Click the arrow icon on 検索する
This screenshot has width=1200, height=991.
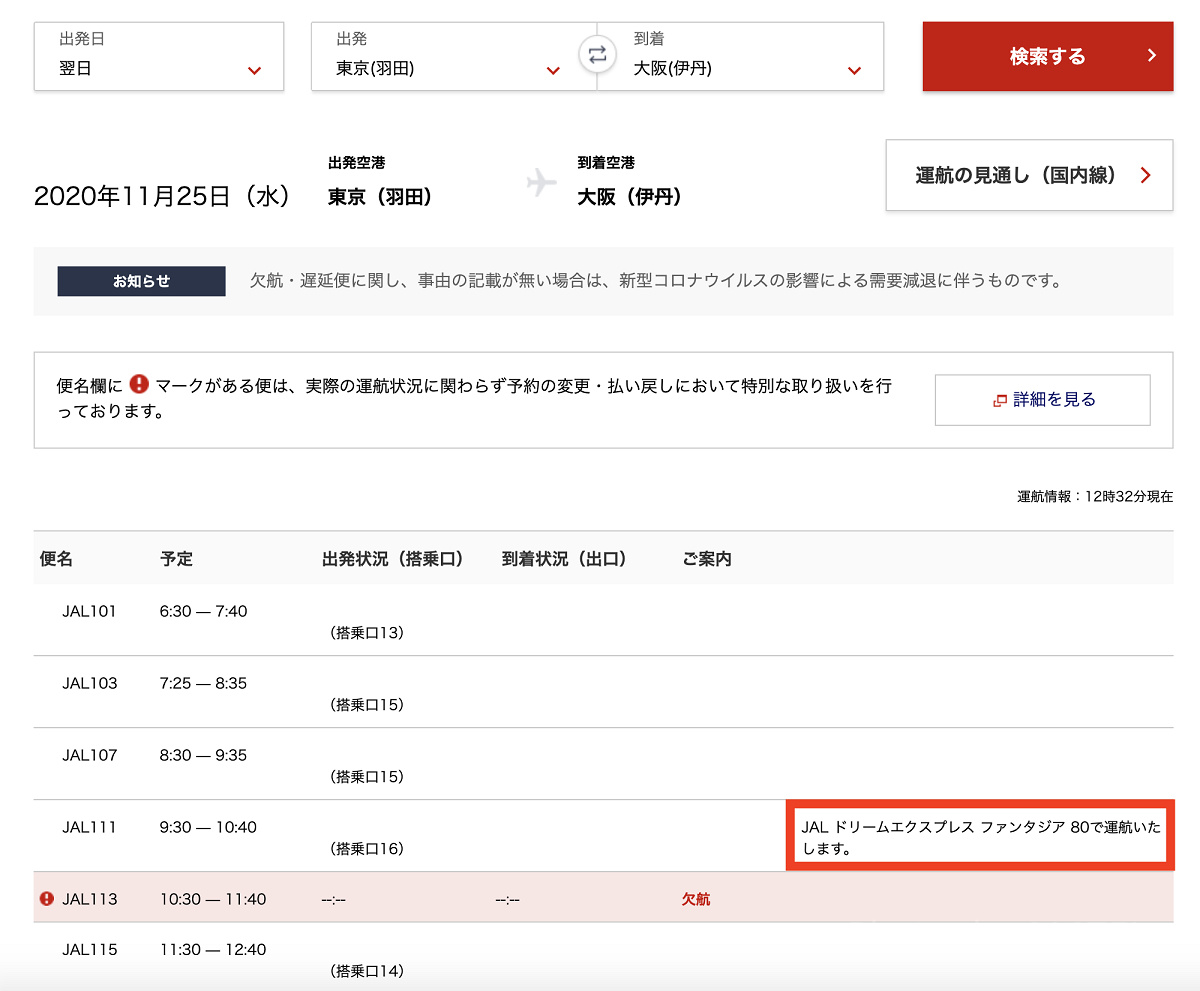coord(1152,56)
